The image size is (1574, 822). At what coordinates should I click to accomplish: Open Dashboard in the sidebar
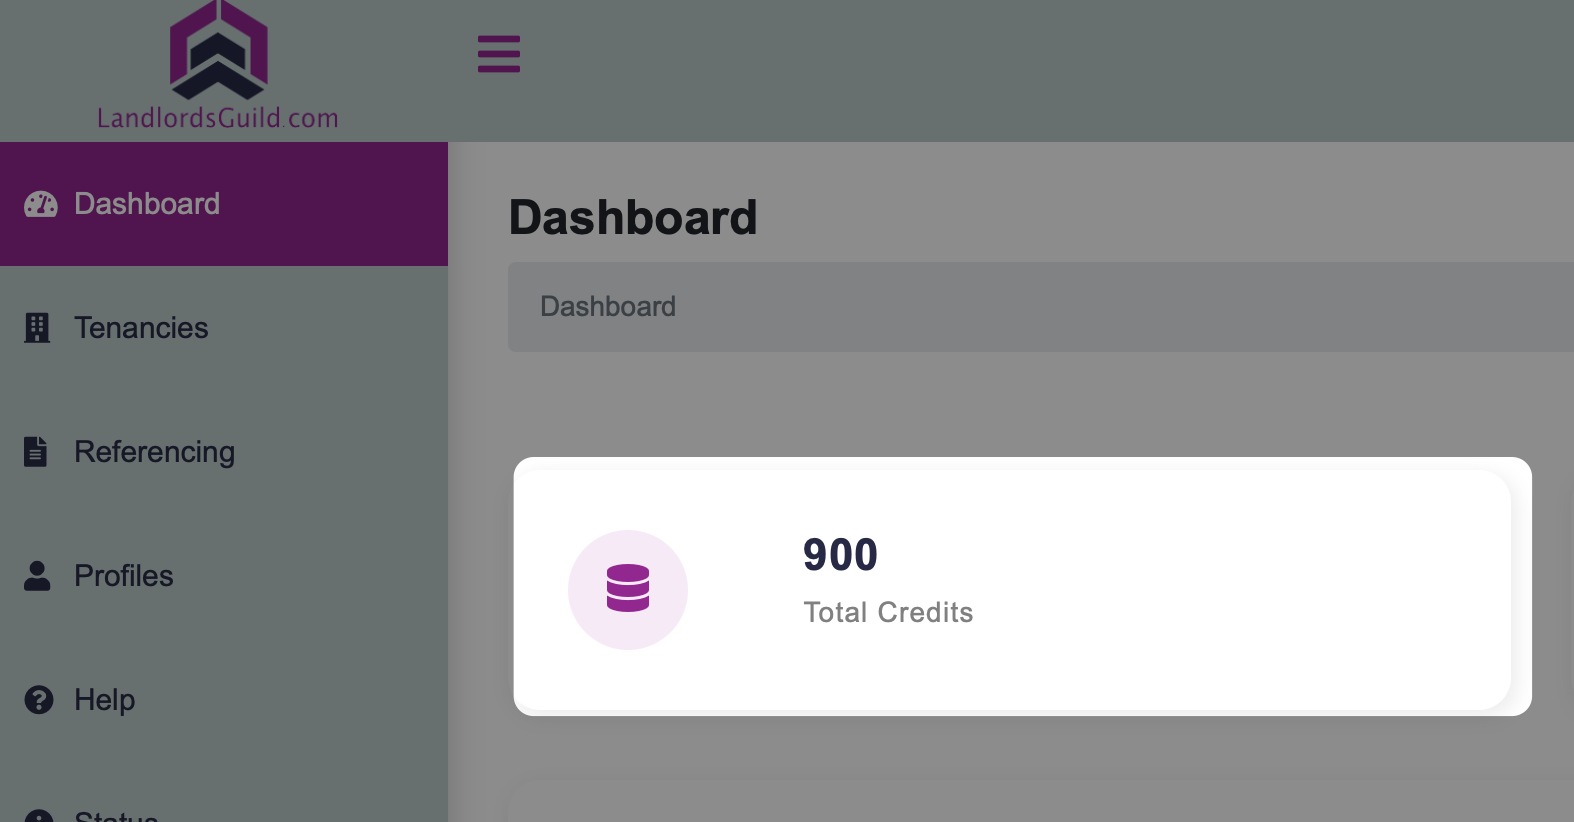224,204
